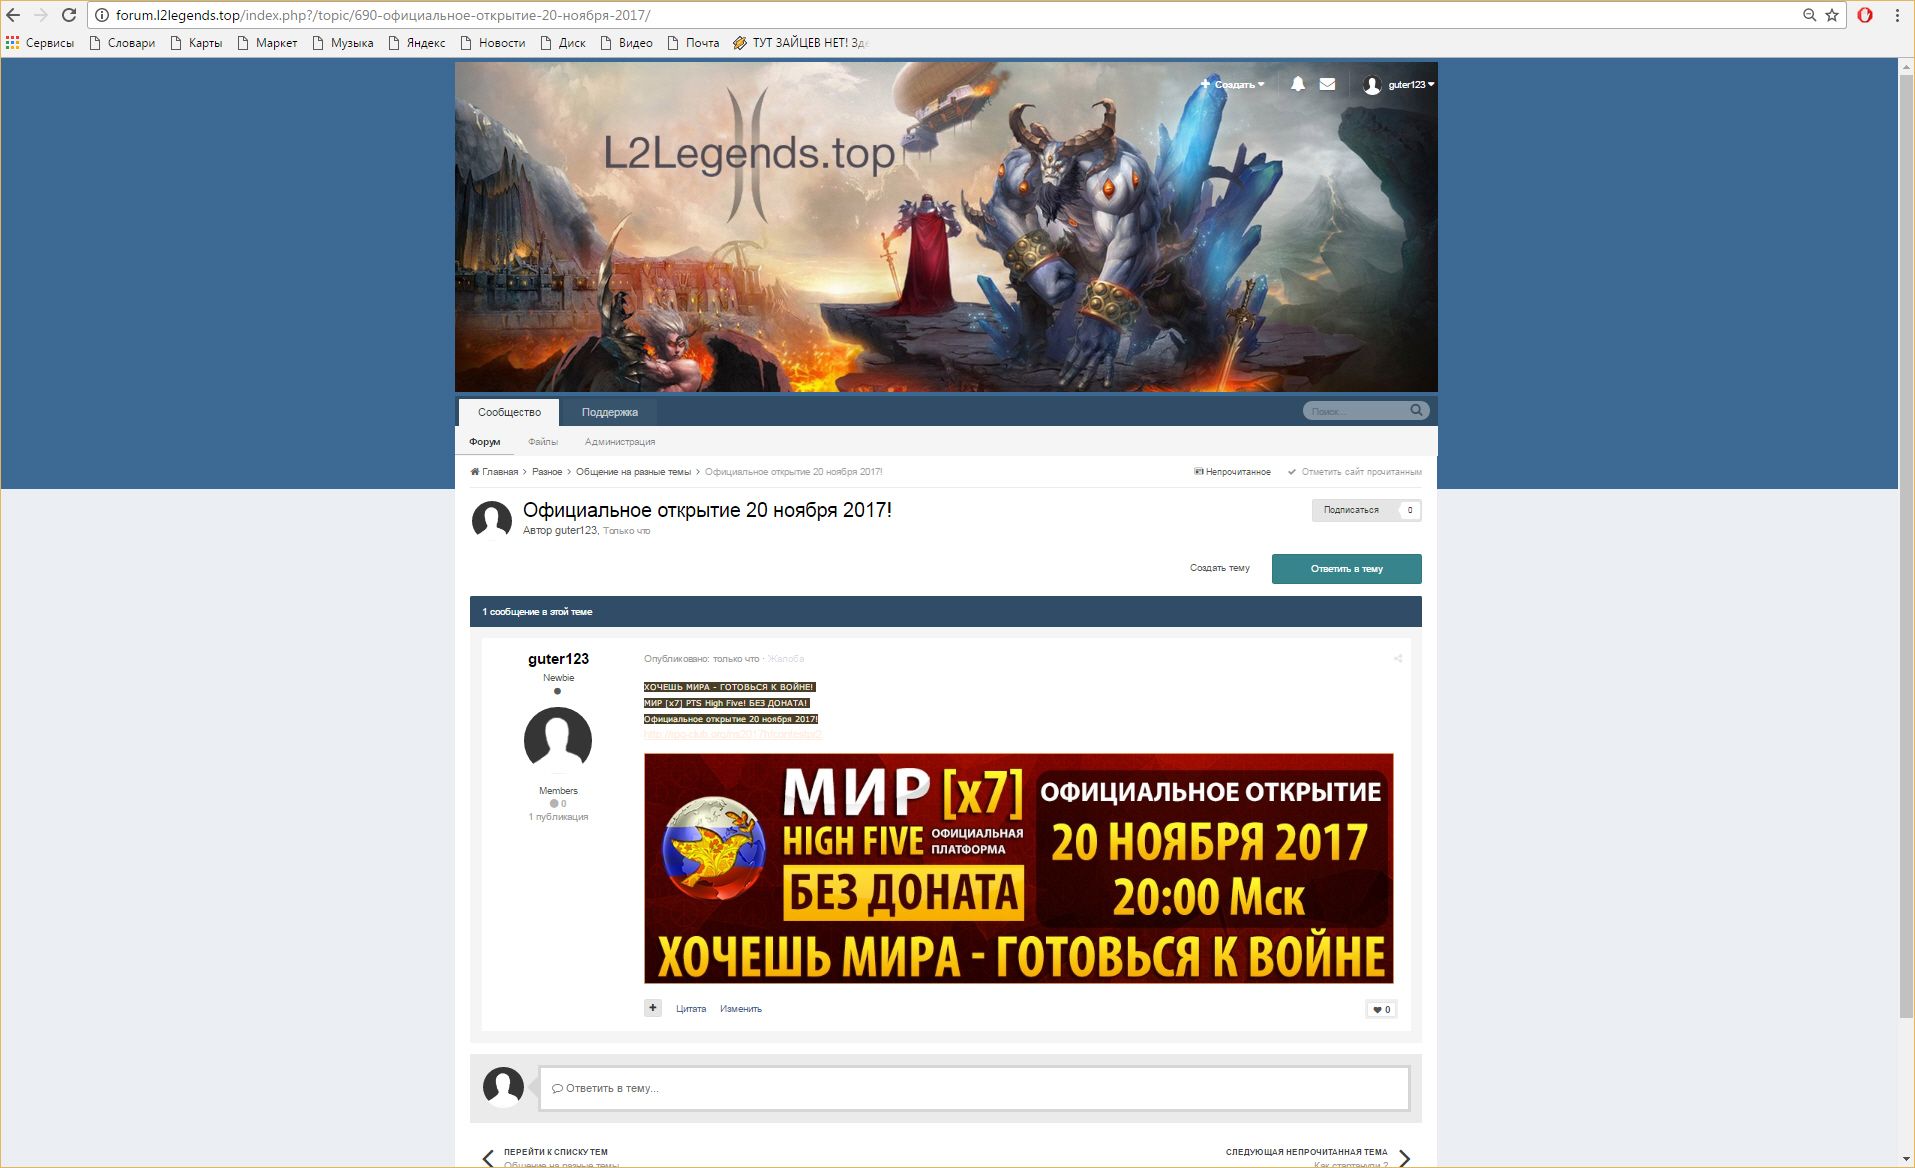Open the zoom magnifier icon in address bar
1915x1168 pixels.
(x=1809, y=15)
